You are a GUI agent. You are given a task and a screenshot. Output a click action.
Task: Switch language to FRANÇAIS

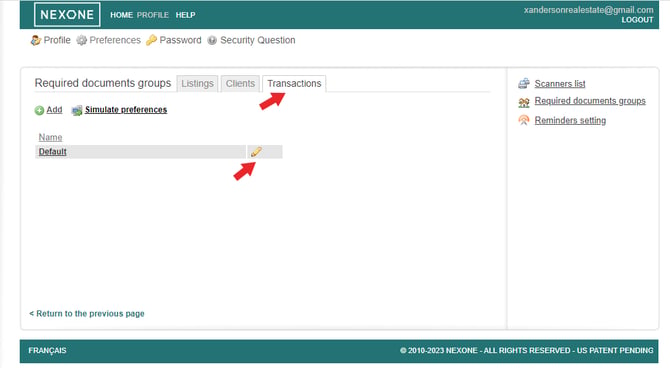(x=47, y=350)
